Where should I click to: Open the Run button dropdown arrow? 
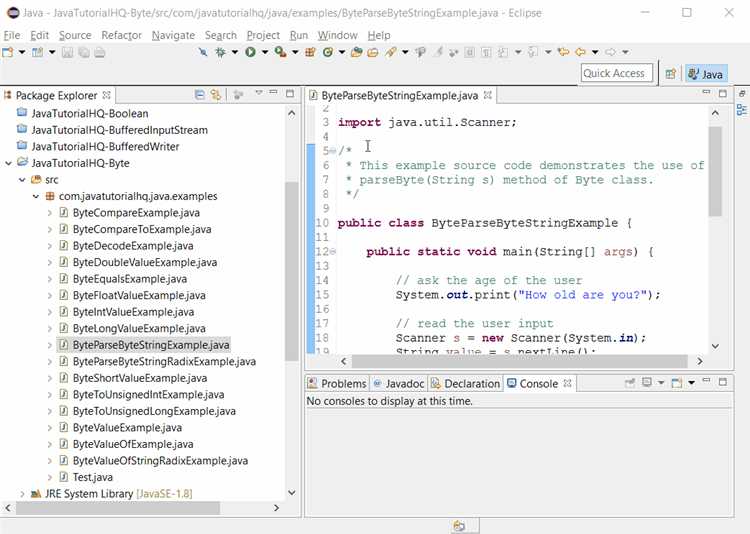coord(265,52)
